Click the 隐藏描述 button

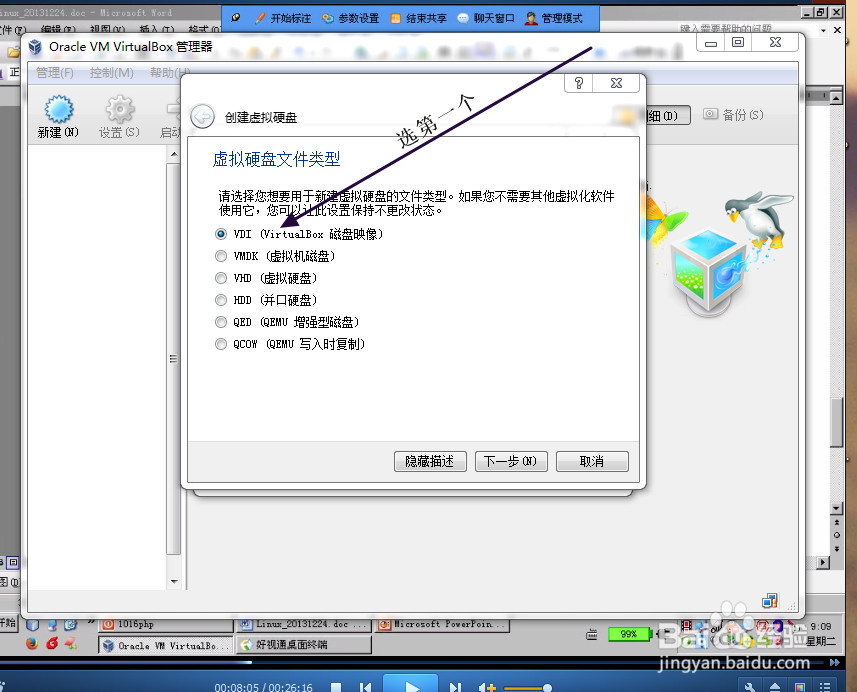click(430, 461)
